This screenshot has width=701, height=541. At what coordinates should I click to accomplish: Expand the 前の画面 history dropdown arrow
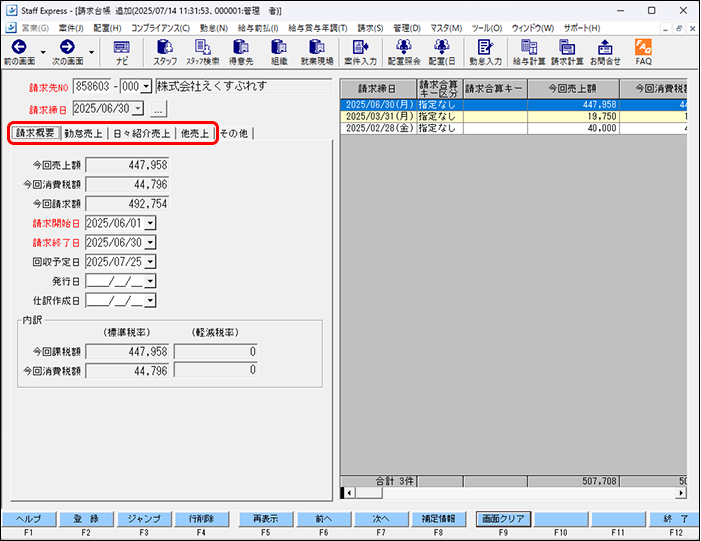(x=43, y=52)
